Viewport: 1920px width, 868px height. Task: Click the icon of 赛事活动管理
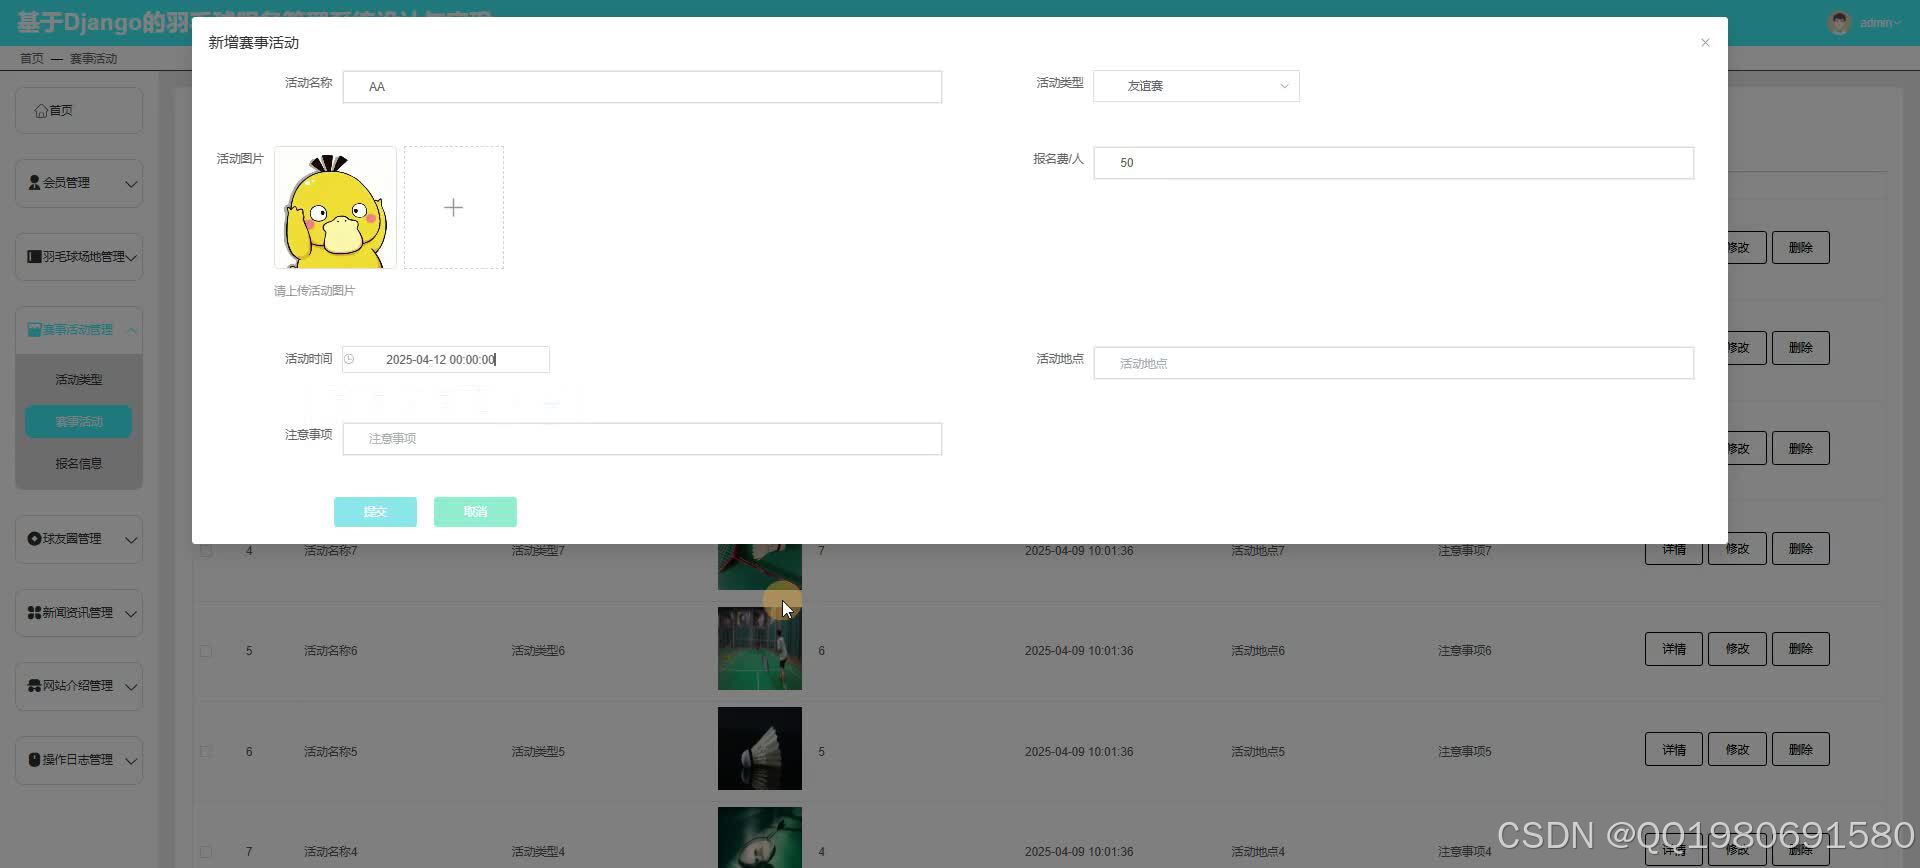coord(34,330)
